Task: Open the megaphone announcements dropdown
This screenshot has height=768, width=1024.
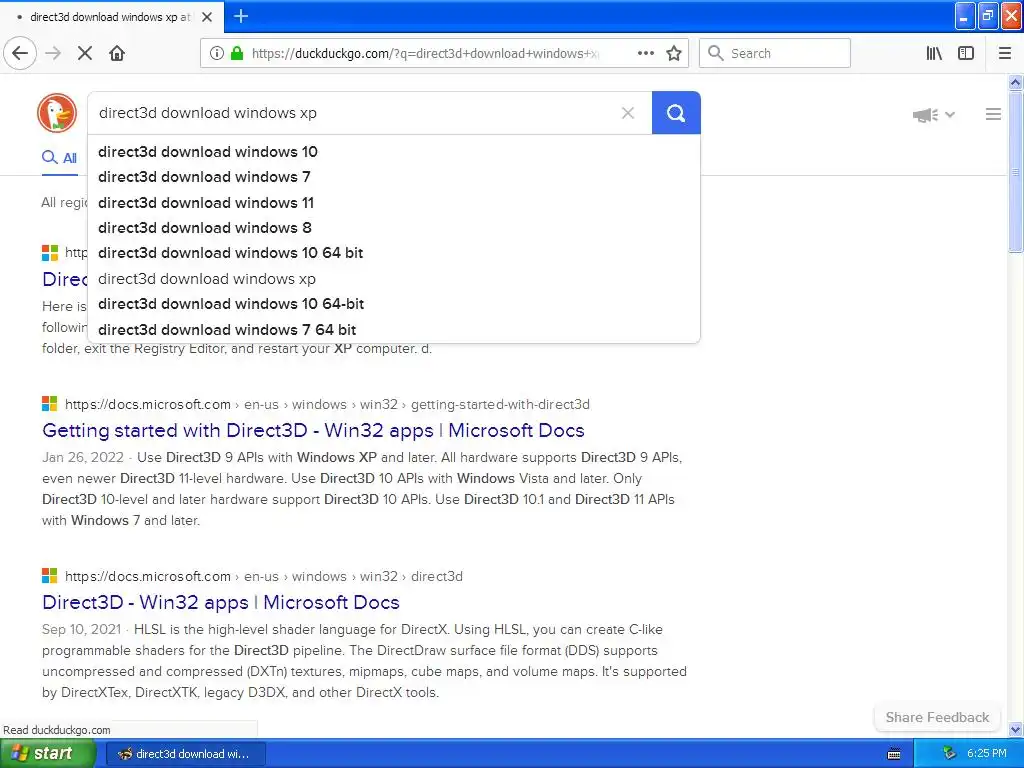Action: (933, 115)
